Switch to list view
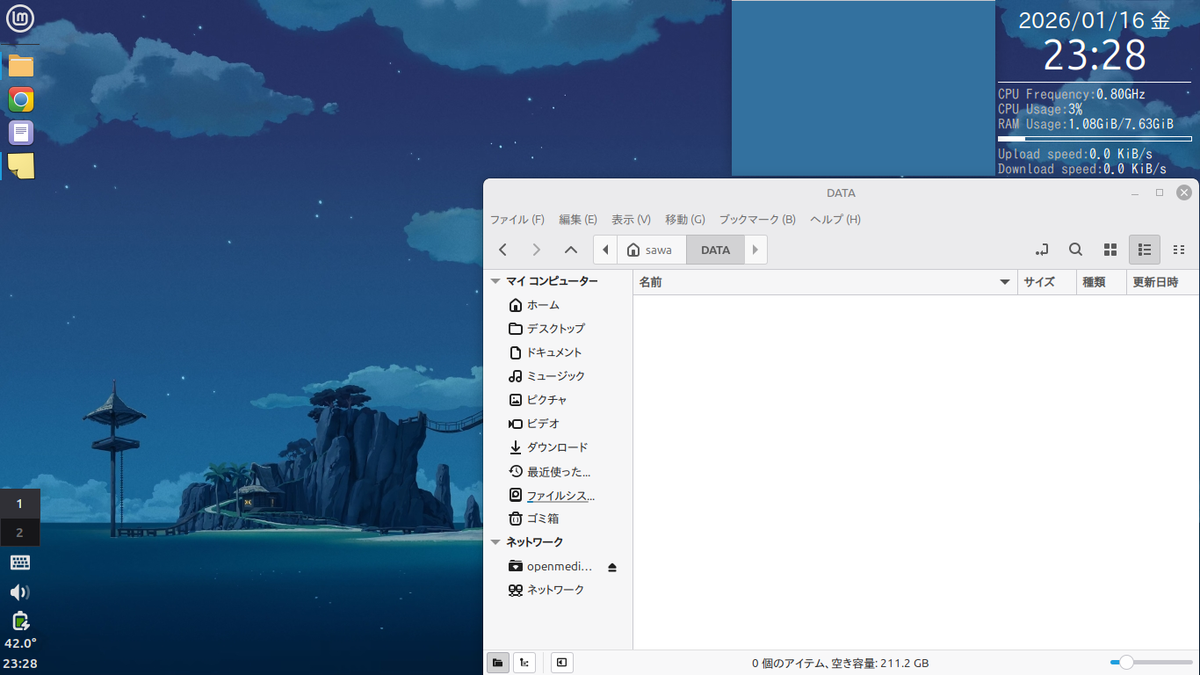Viewport: 1200px width, 675px height. [x=1145, y=250]
